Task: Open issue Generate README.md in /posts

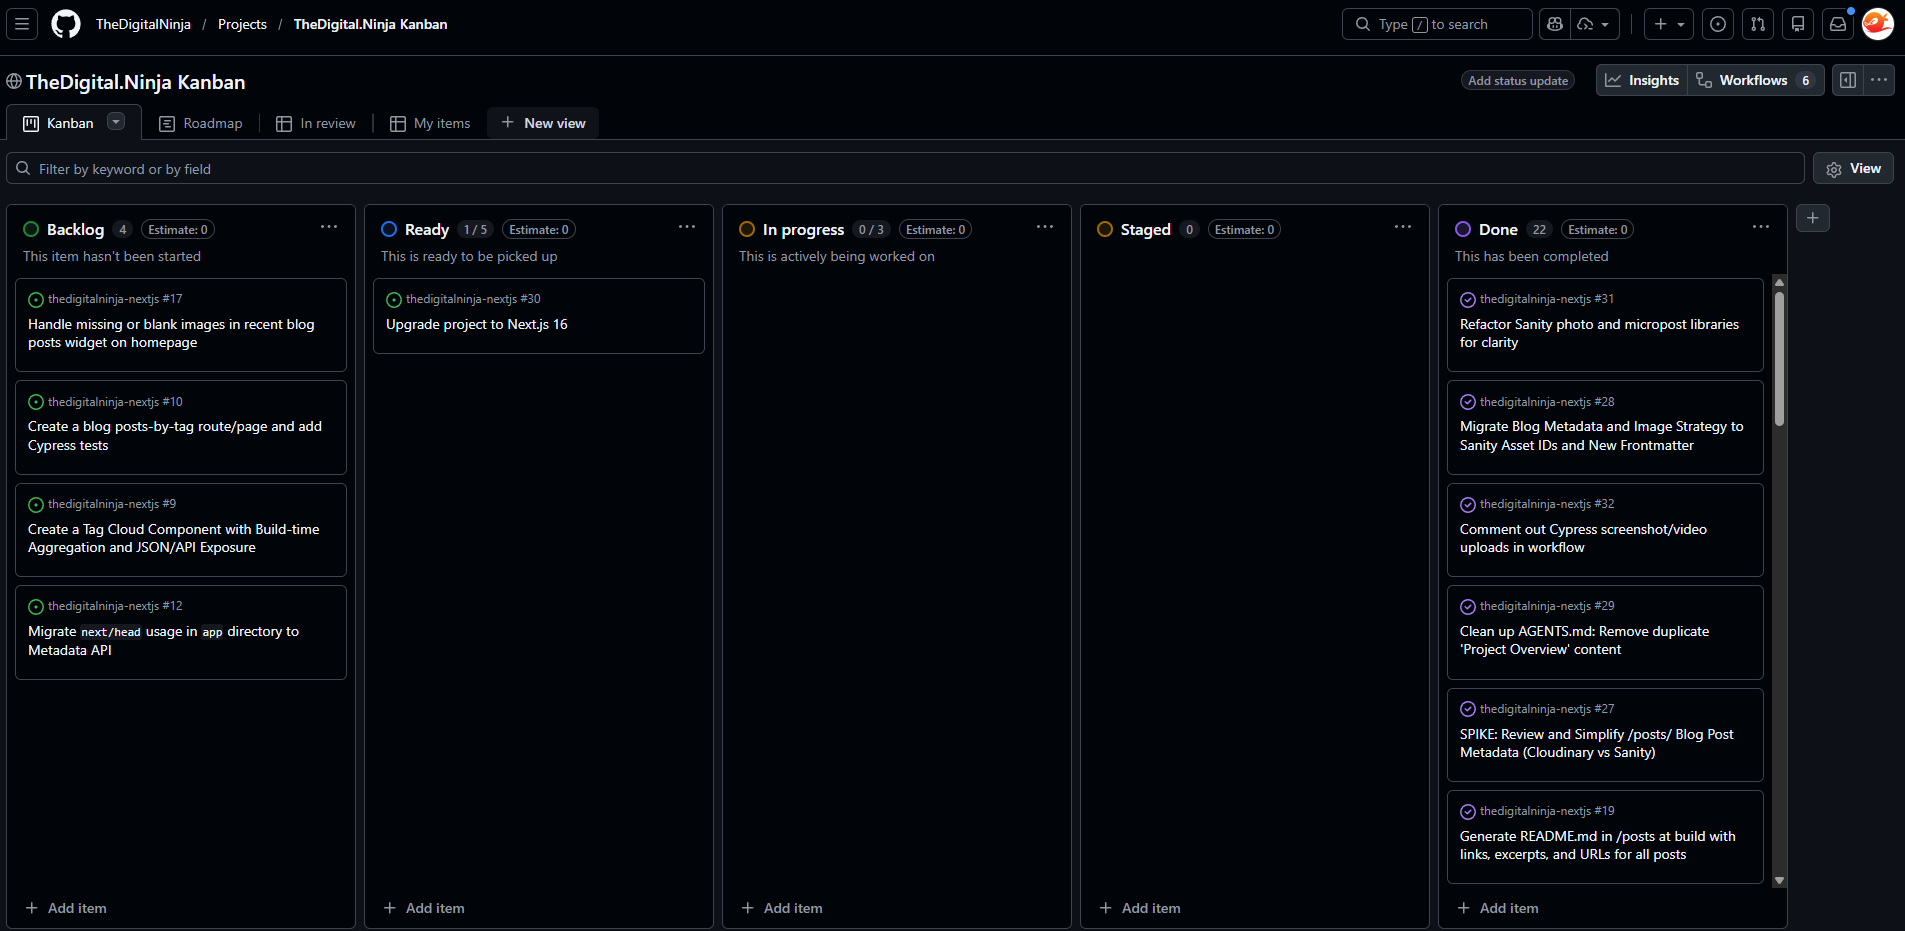Action: click(1597, 845)
